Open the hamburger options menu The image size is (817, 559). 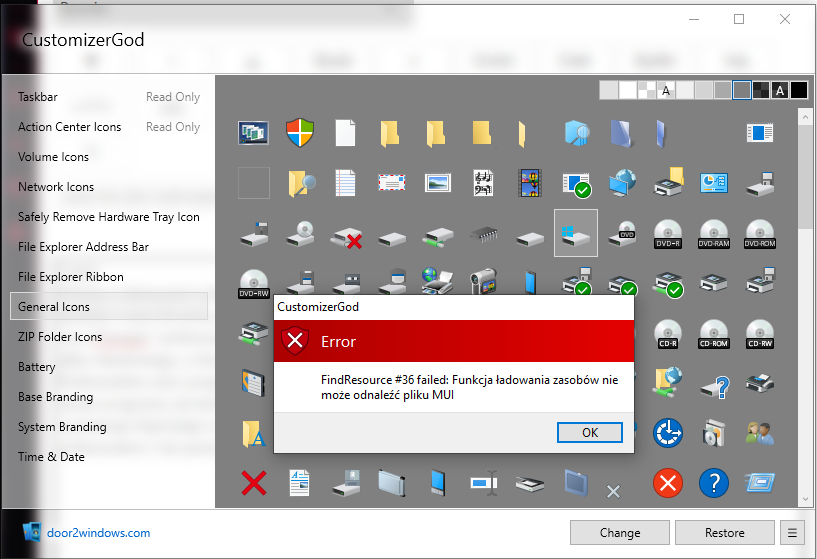pyautogui.click(x=792, y=532)
